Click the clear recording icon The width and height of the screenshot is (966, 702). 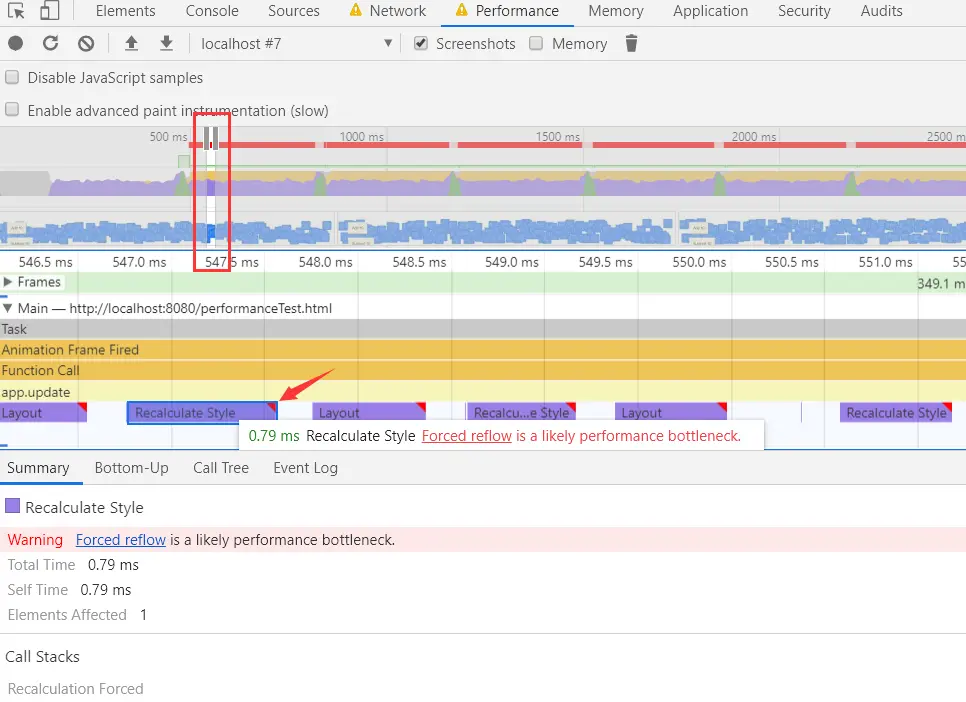[86, 43]
